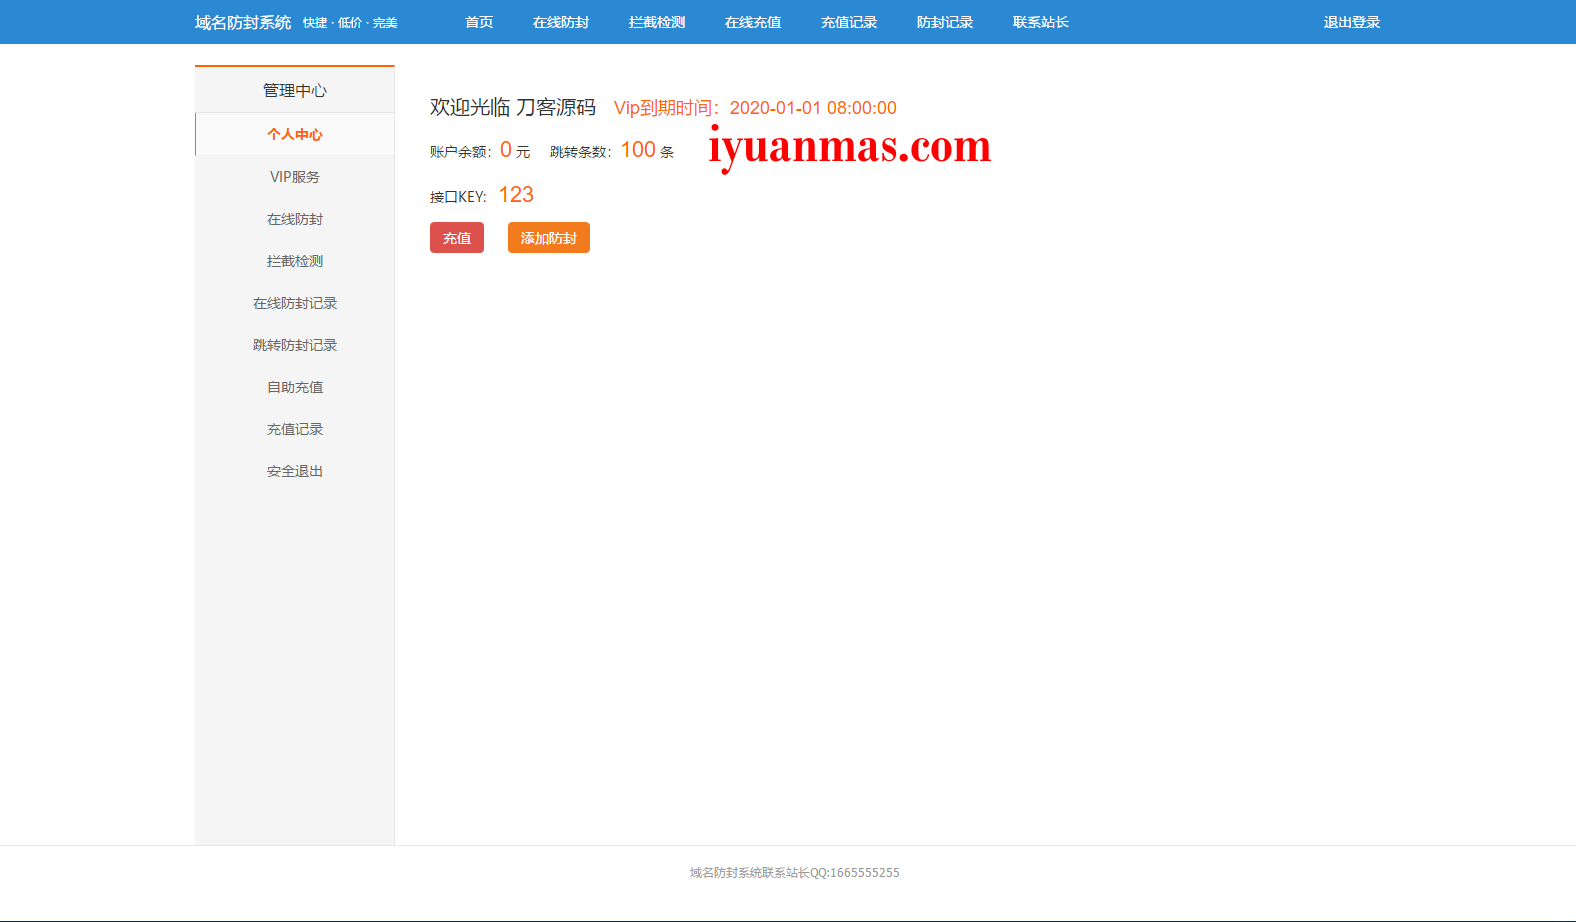
Task: Open 拦截检测 in the top navigation
Action: point(657,22)
